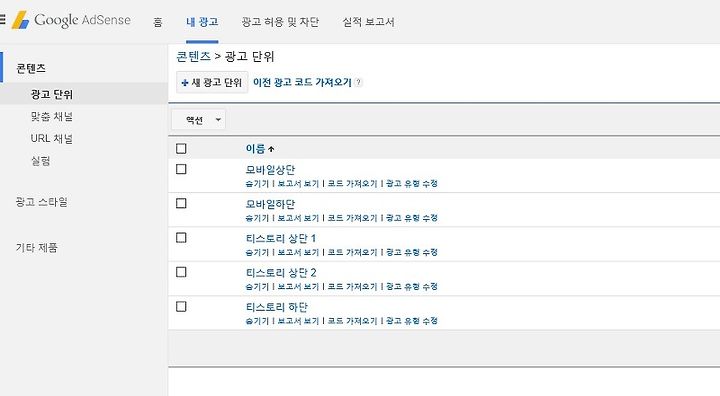720x396 pixels.
Task: Click the Google AdSense logo
Action: tap(71, 20)
